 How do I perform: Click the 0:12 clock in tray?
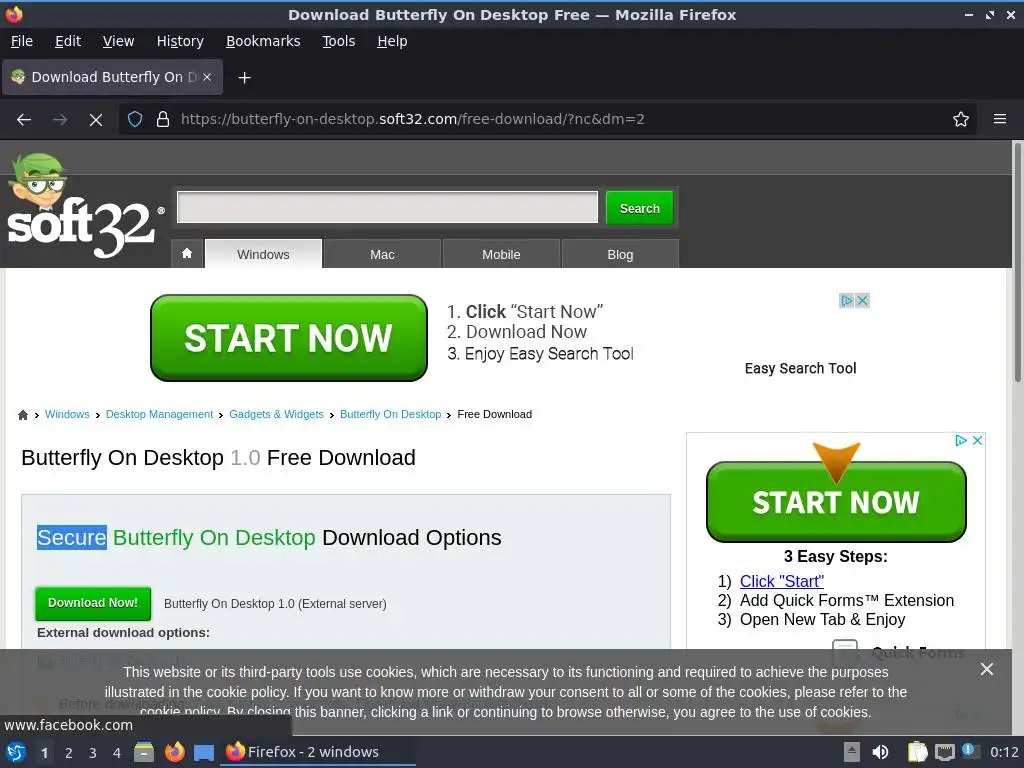point(1004,752)
